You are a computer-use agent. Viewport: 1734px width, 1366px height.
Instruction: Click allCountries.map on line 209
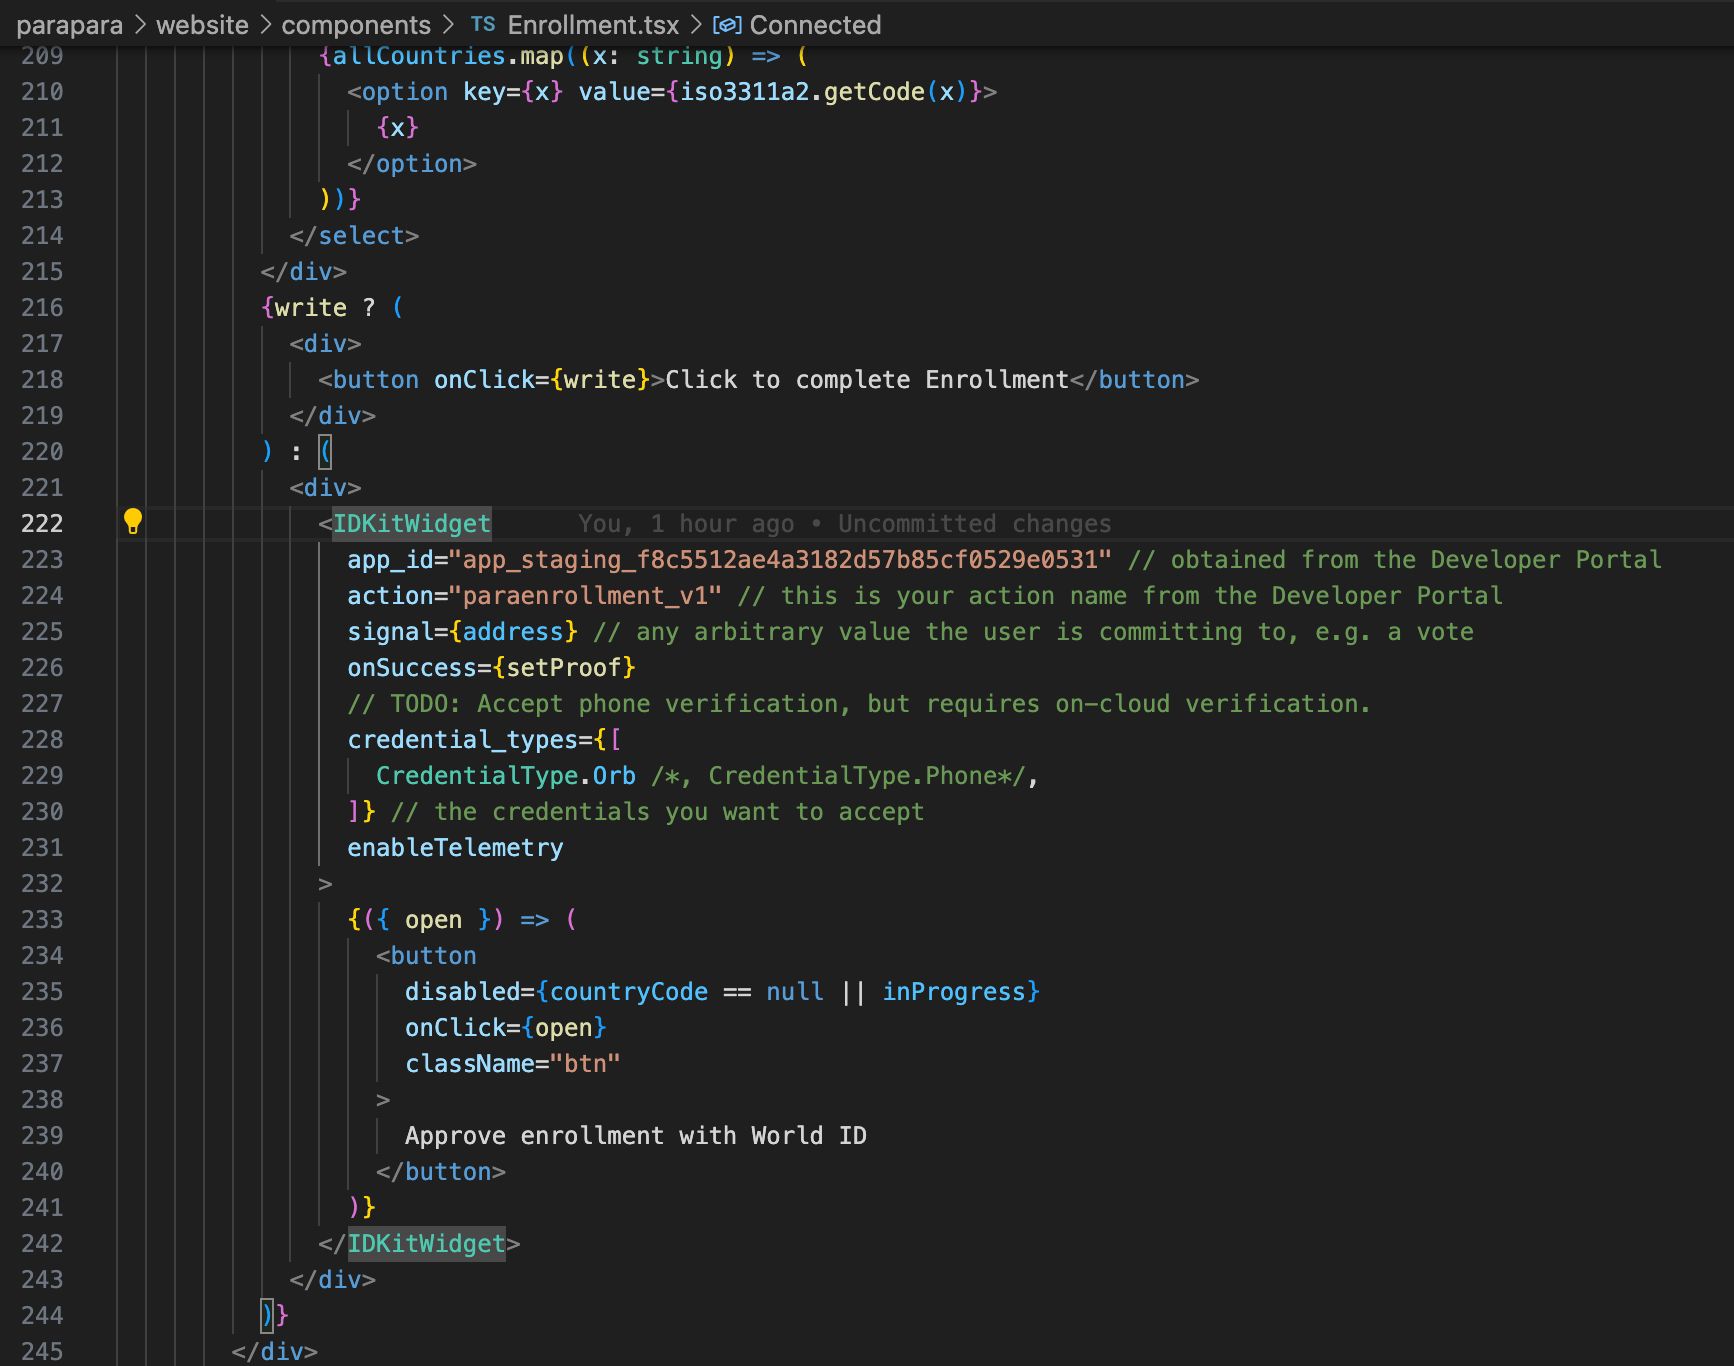[448, 56]
